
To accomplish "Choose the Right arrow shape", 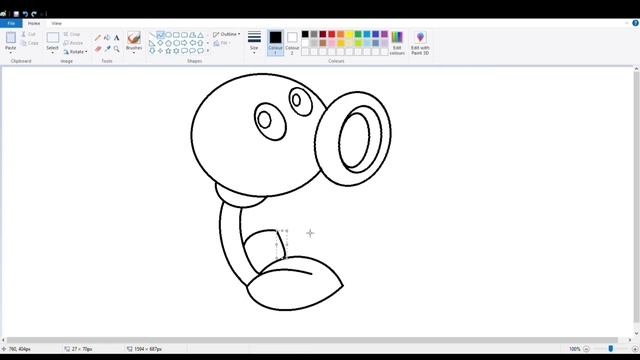I will [184, 43].
